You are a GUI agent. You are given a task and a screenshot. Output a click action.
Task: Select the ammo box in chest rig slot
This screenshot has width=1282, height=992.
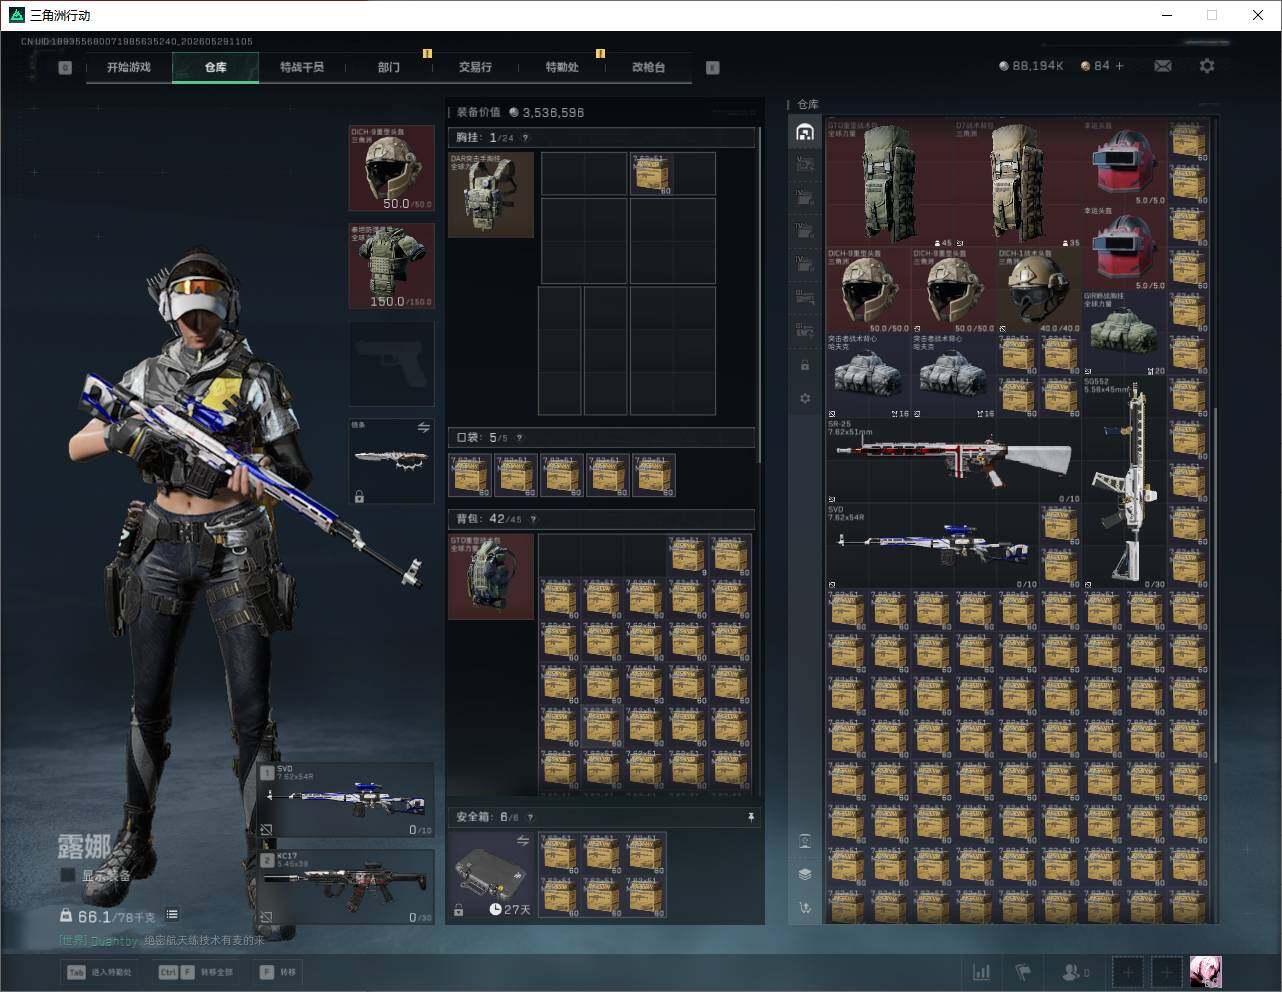(x=651, y=174)
